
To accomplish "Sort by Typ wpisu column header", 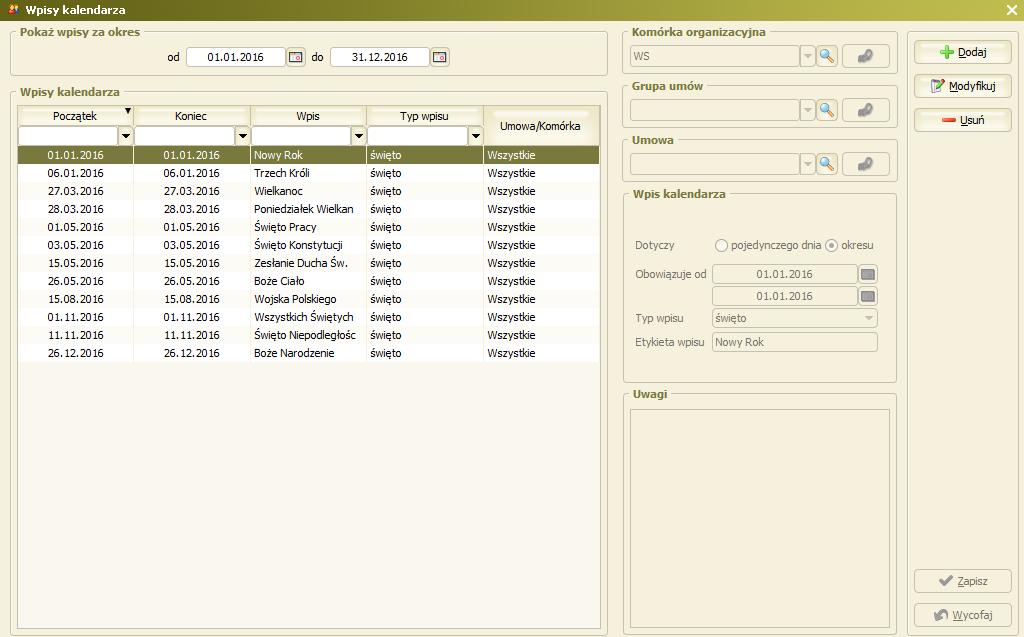I will (x=424, y=116).
